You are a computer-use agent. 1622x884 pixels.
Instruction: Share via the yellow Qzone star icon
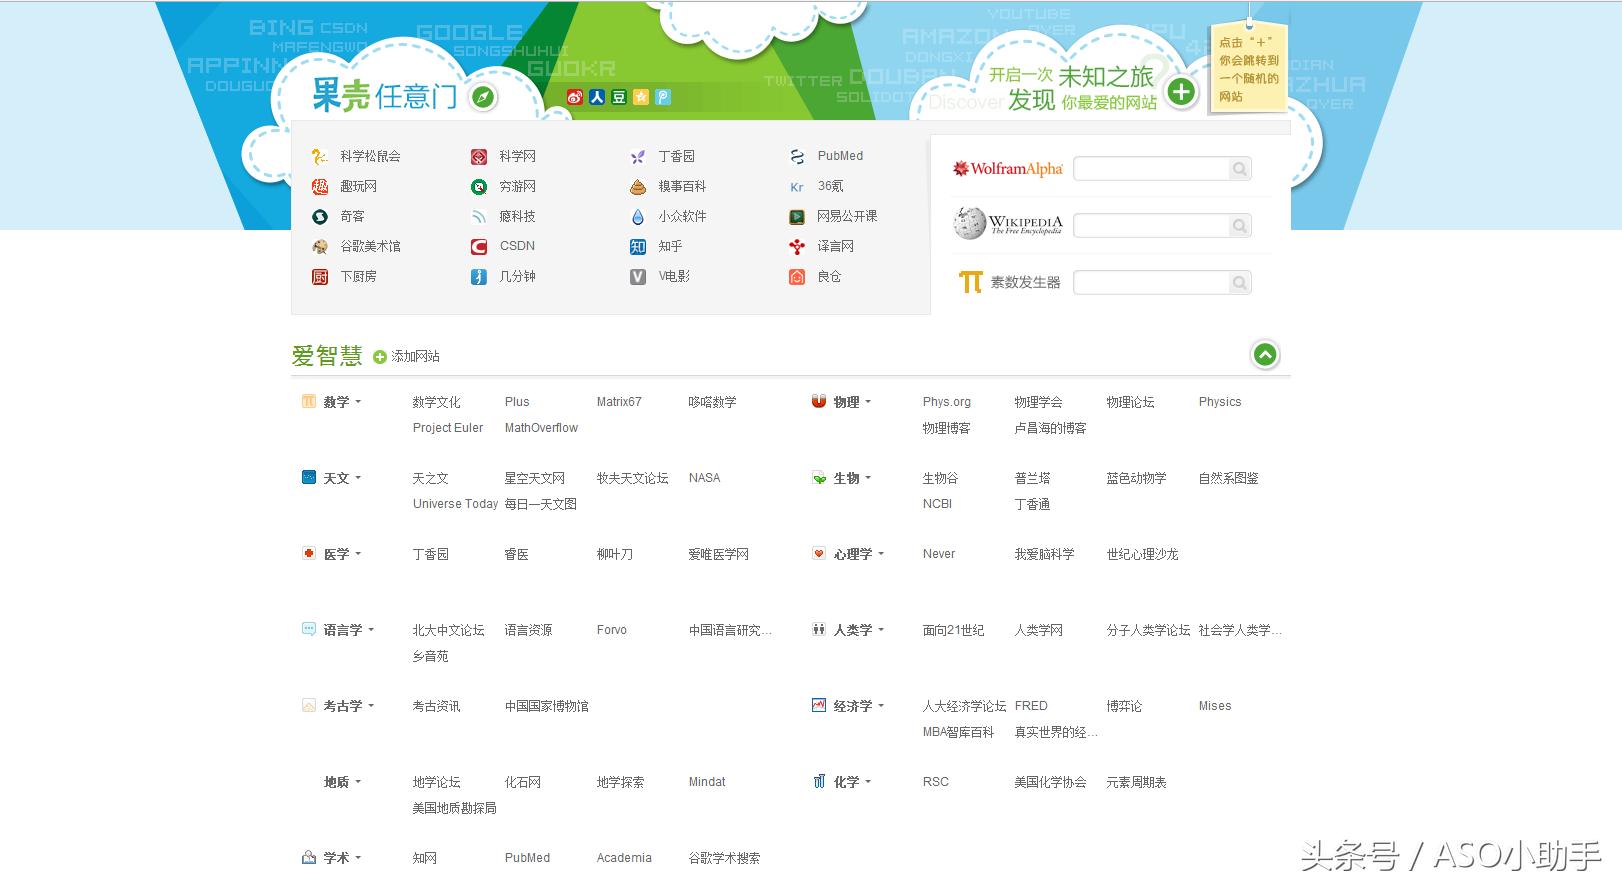click(641, 97)
